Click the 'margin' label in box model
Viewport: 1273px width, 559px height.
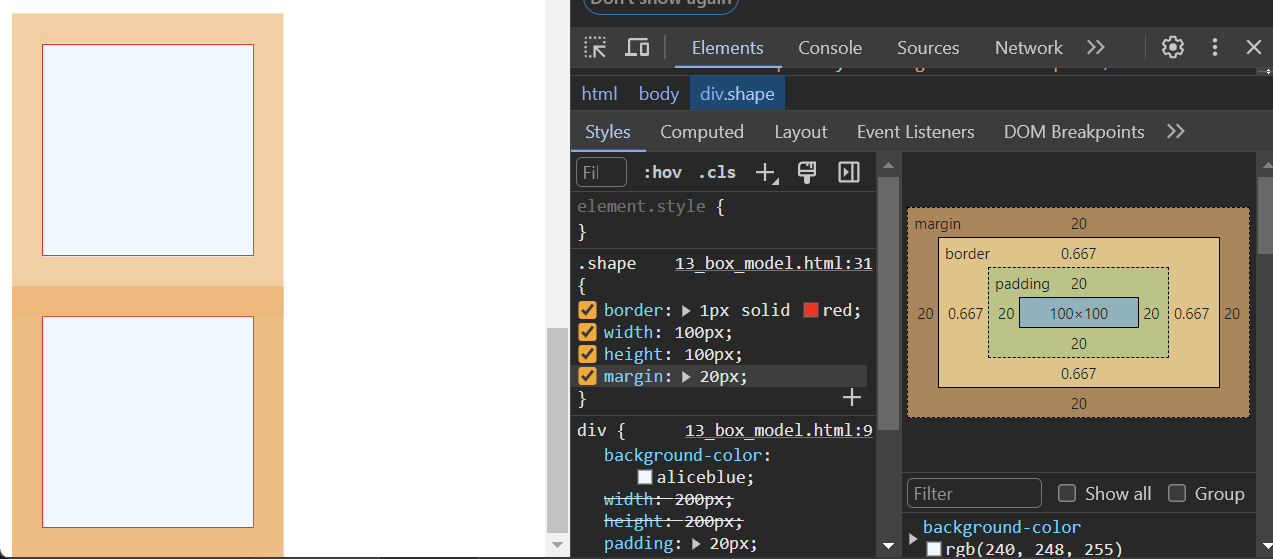pyautogui.click(x=937, y=224)
